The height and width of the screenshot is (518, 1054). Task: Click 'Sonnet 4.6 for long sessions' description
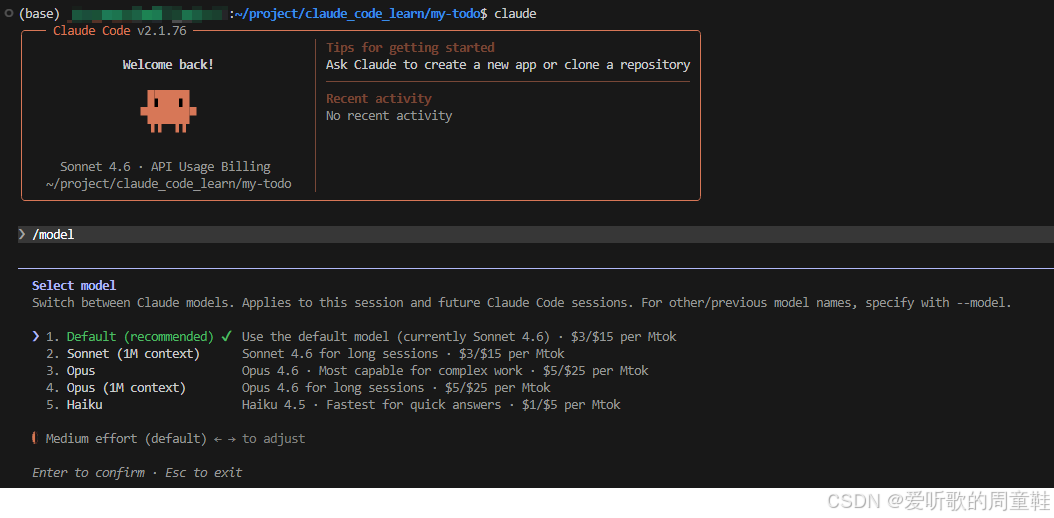point(403,353)
